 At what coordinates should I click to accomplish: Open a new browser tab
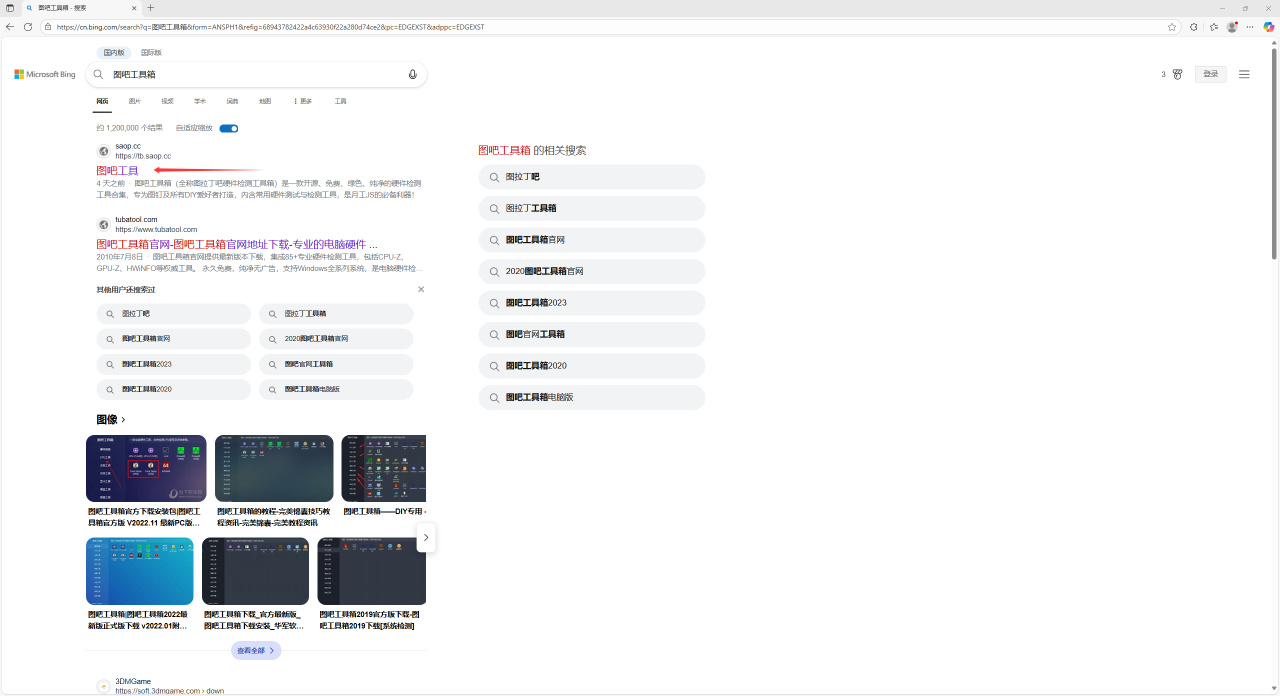coord(150,8)
